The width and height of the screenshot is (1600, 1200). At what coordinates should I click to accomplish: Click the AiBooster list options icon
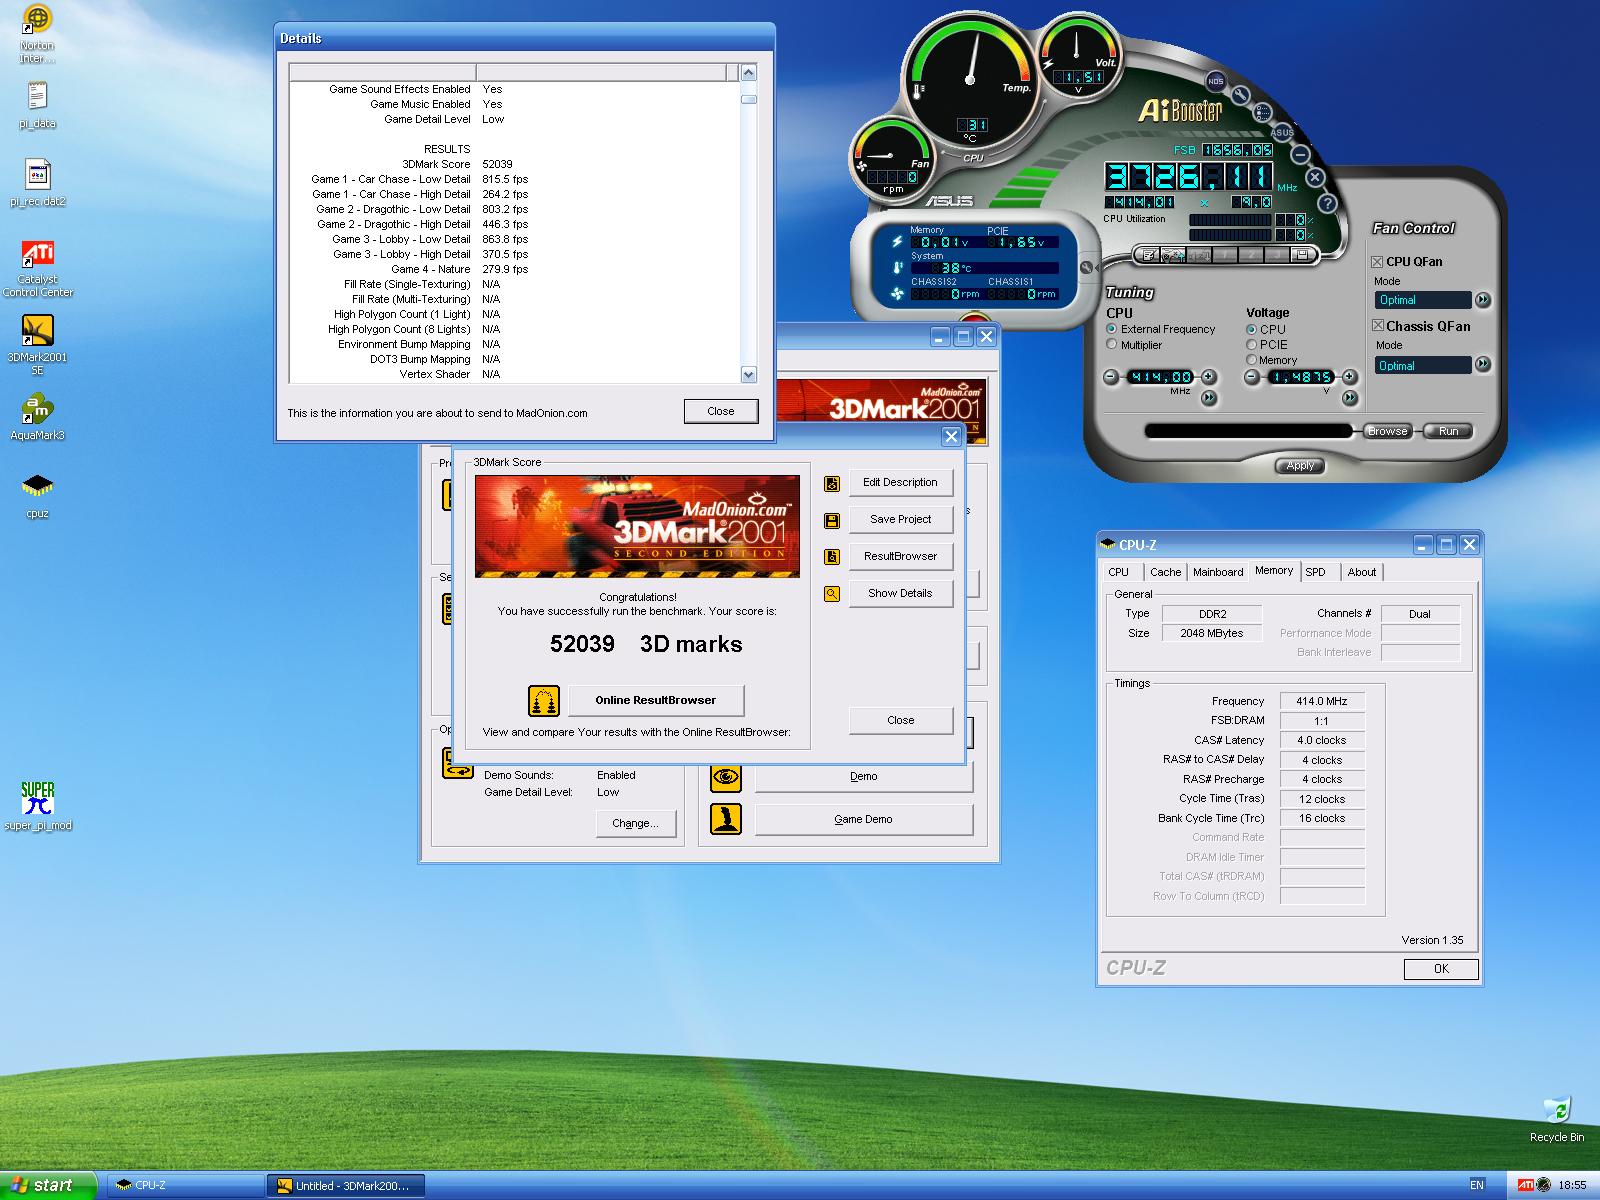1262,112
